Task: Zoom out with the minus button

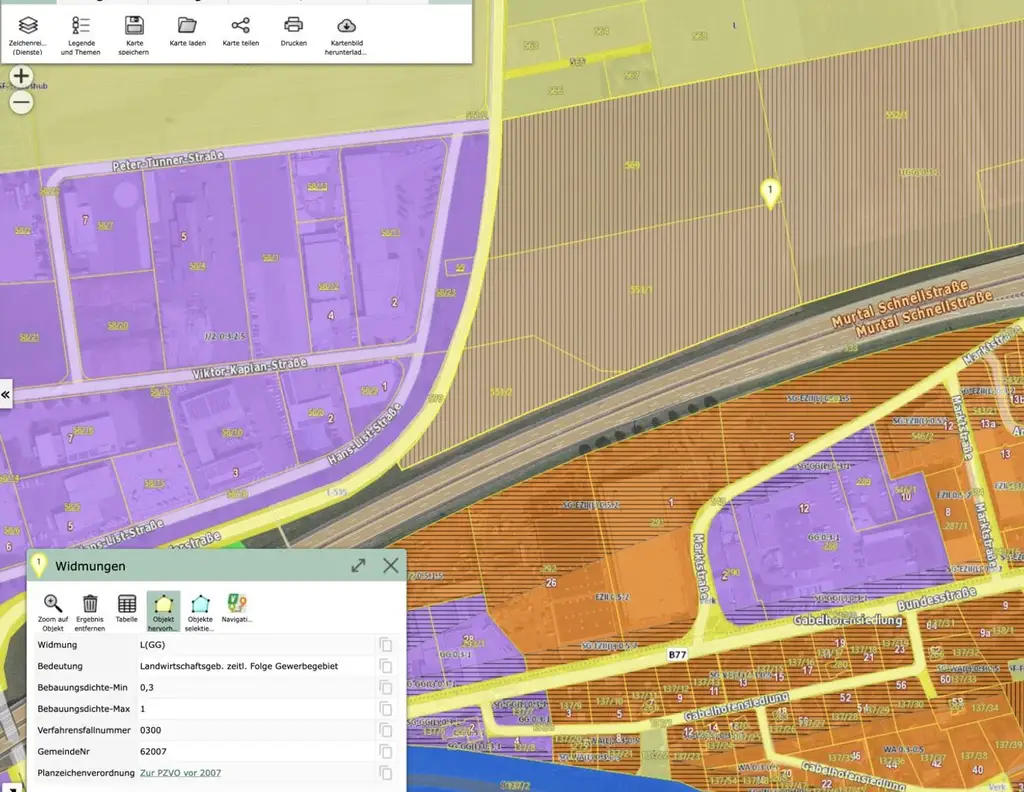Action: (21, 101)
